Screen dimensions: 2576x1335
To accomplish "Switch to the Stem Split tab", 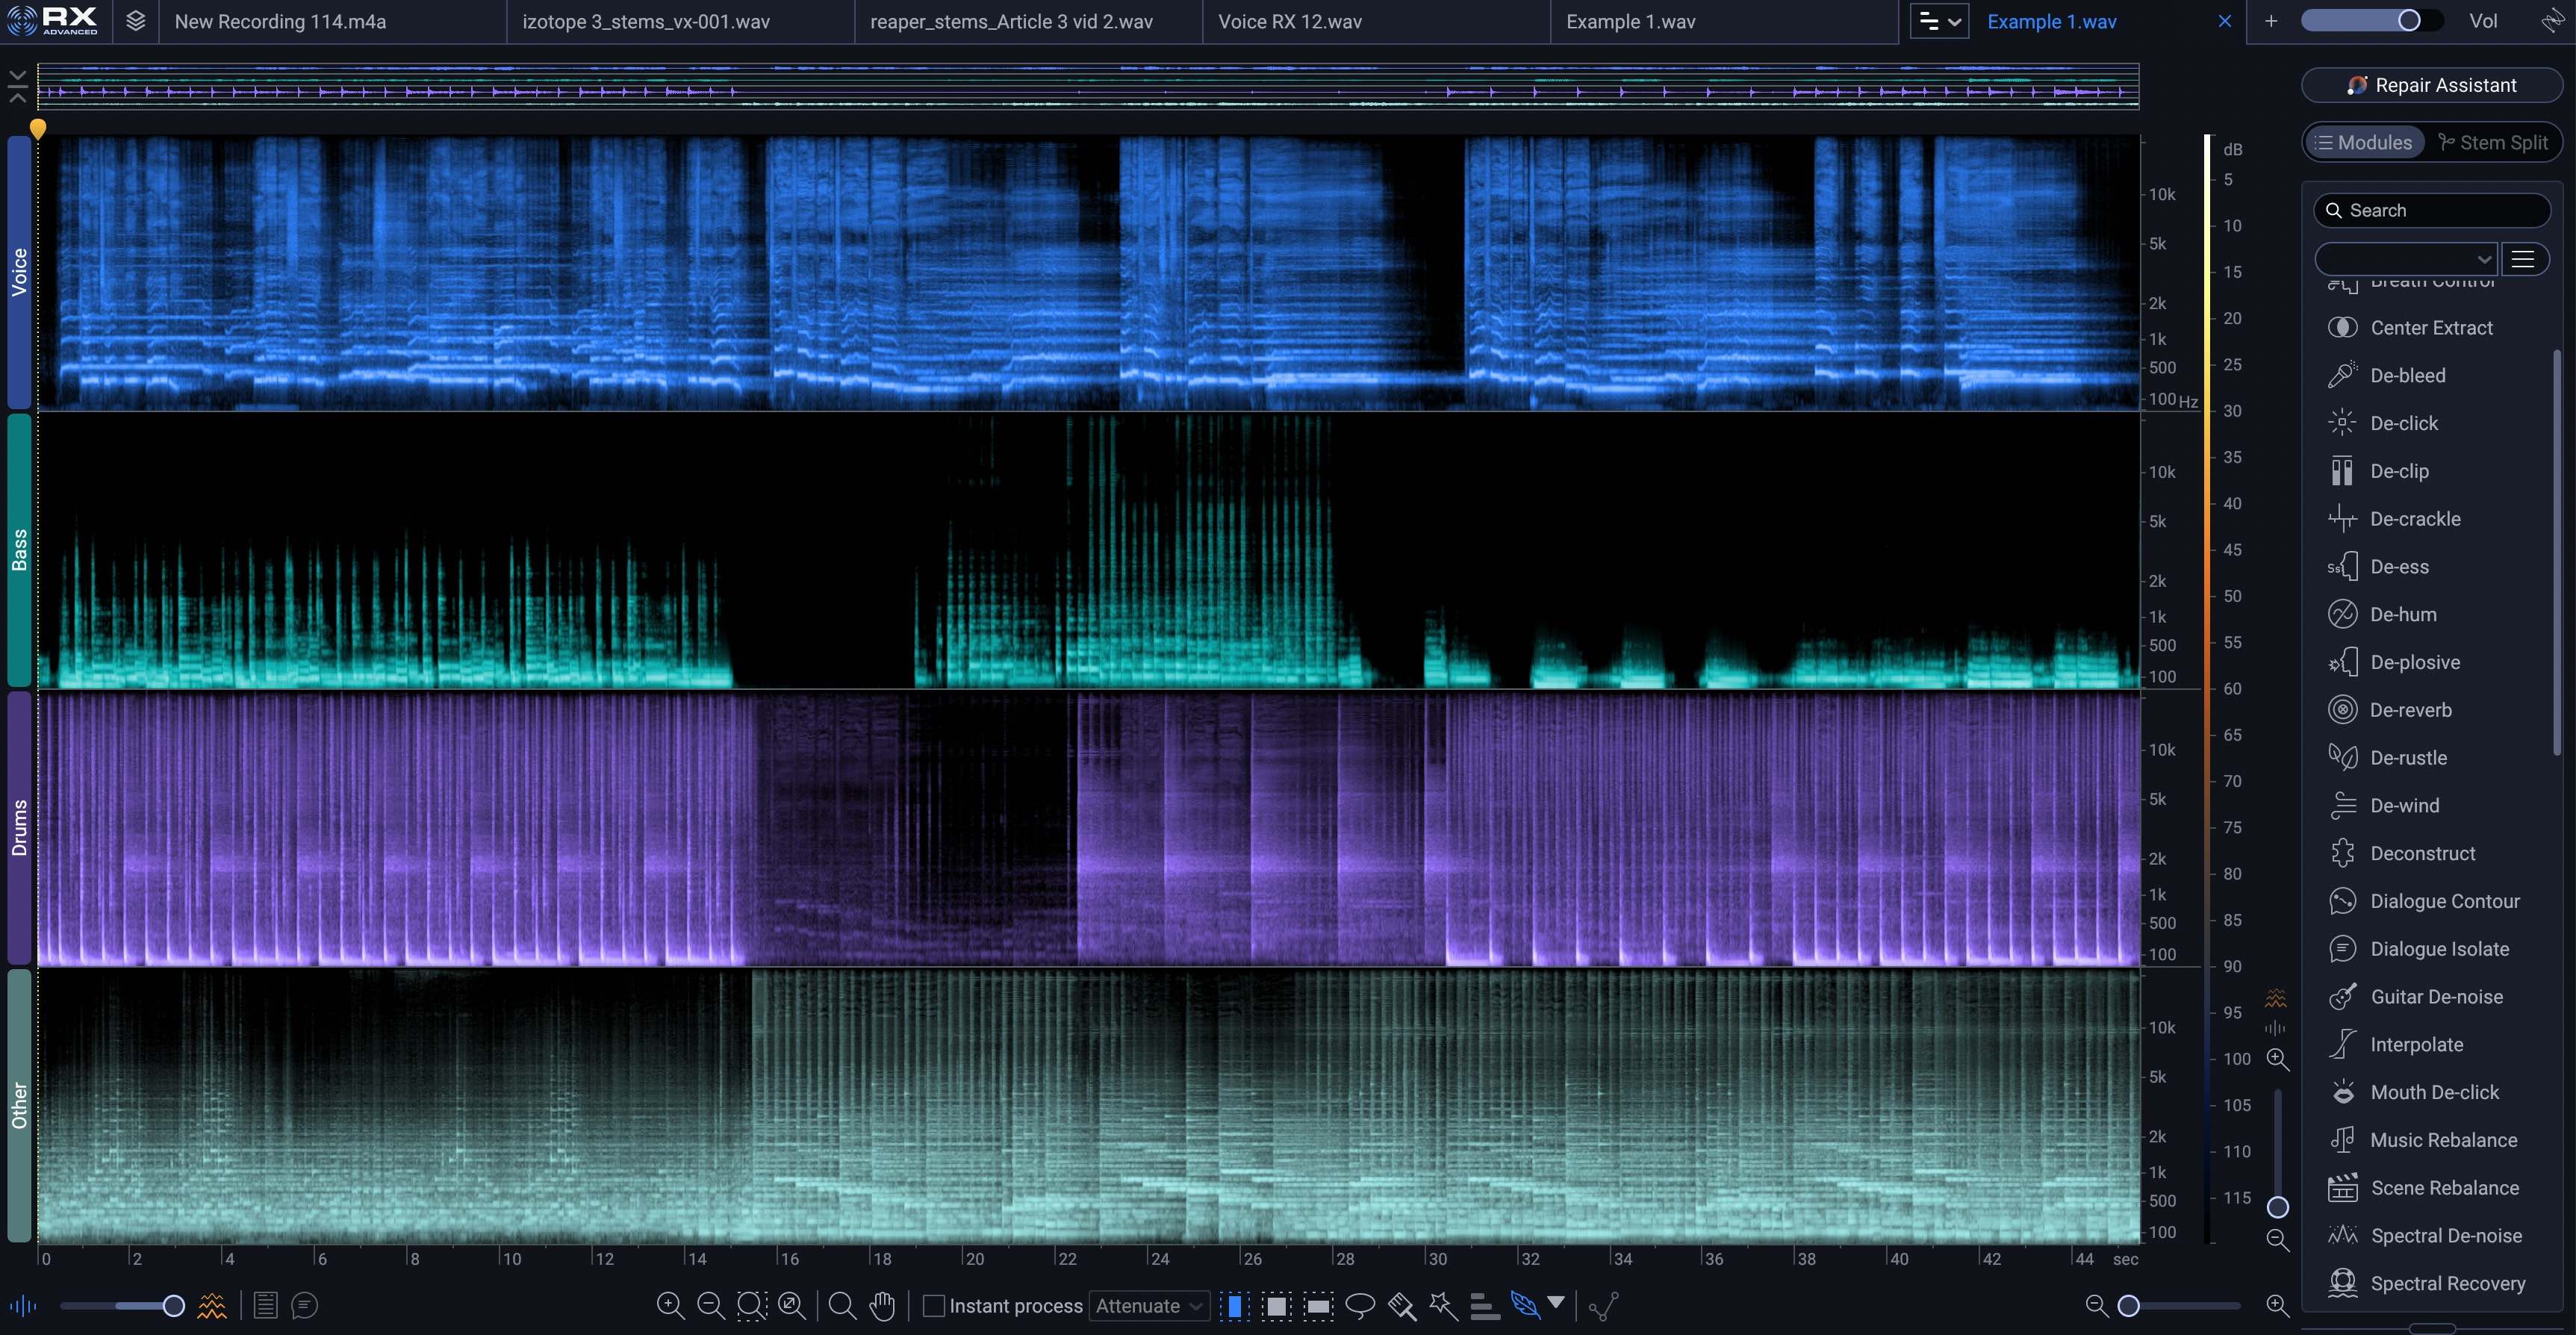I will [x=2493, y=142].
